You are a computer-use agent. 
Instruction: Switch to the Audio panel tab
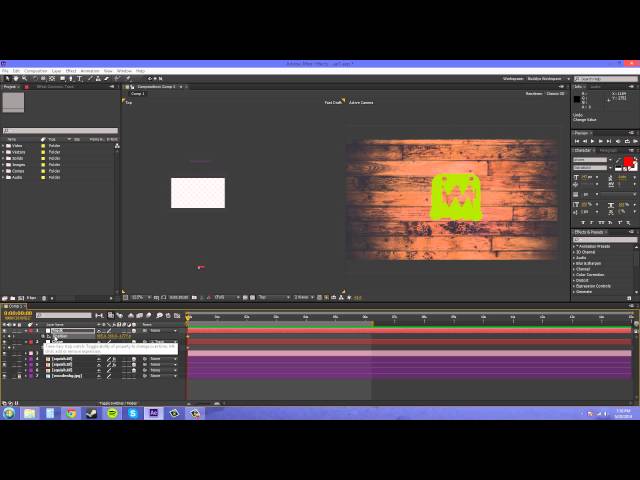[596, 87]
